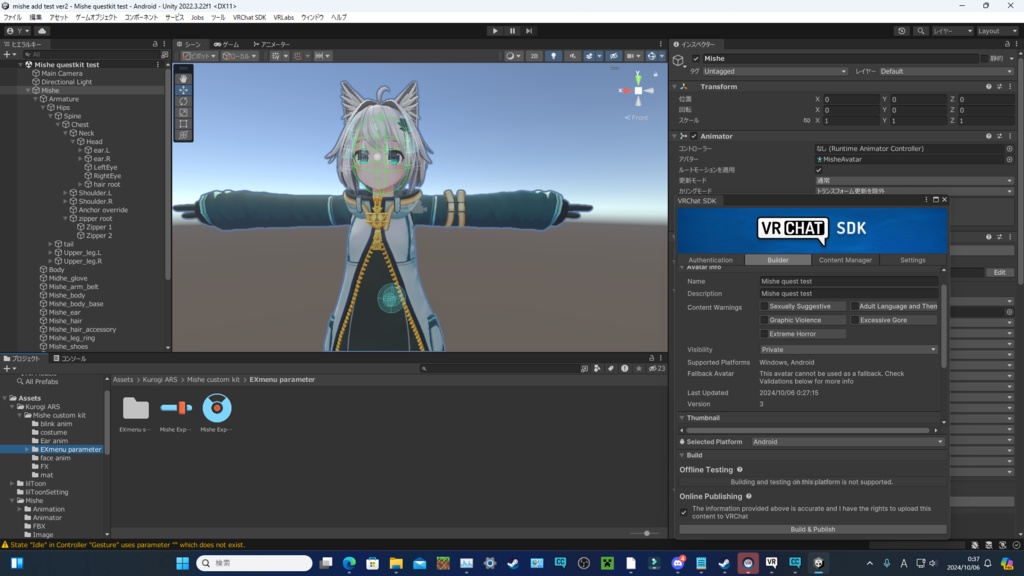Click the Play button

[494, 31]
